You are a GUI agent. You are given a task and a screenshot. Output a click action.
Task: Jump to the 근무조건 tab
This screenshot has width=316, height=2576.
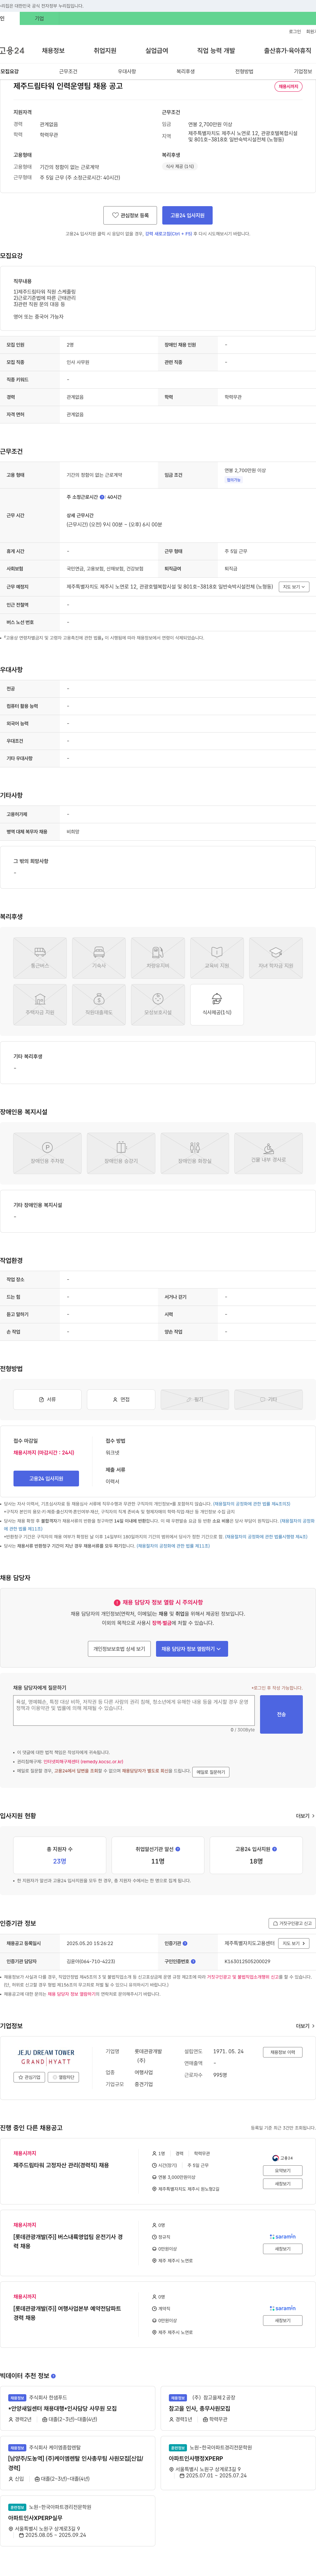coord(68,72)
